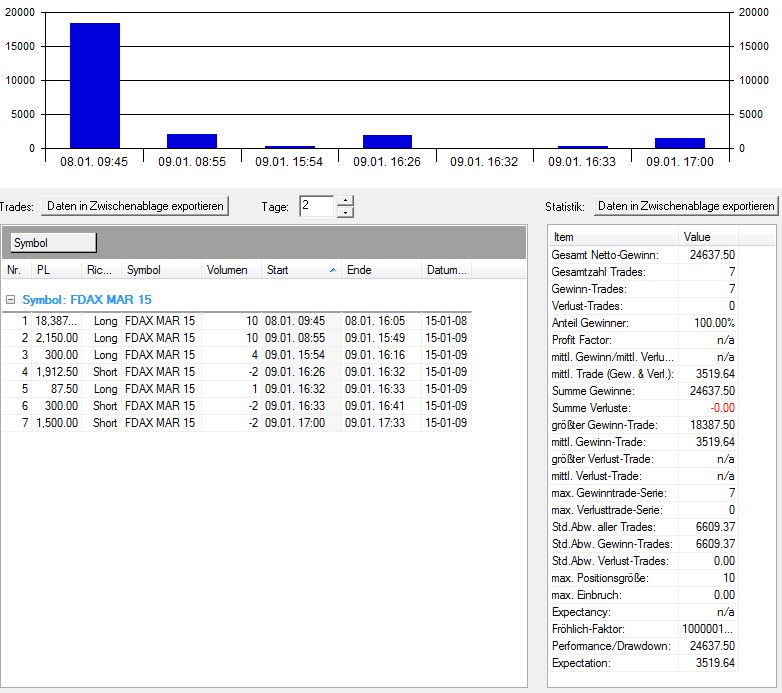Click into the Tage input field
Image resolution: width=782 pixels, height=693 pixels.
[x=316, y=206]
